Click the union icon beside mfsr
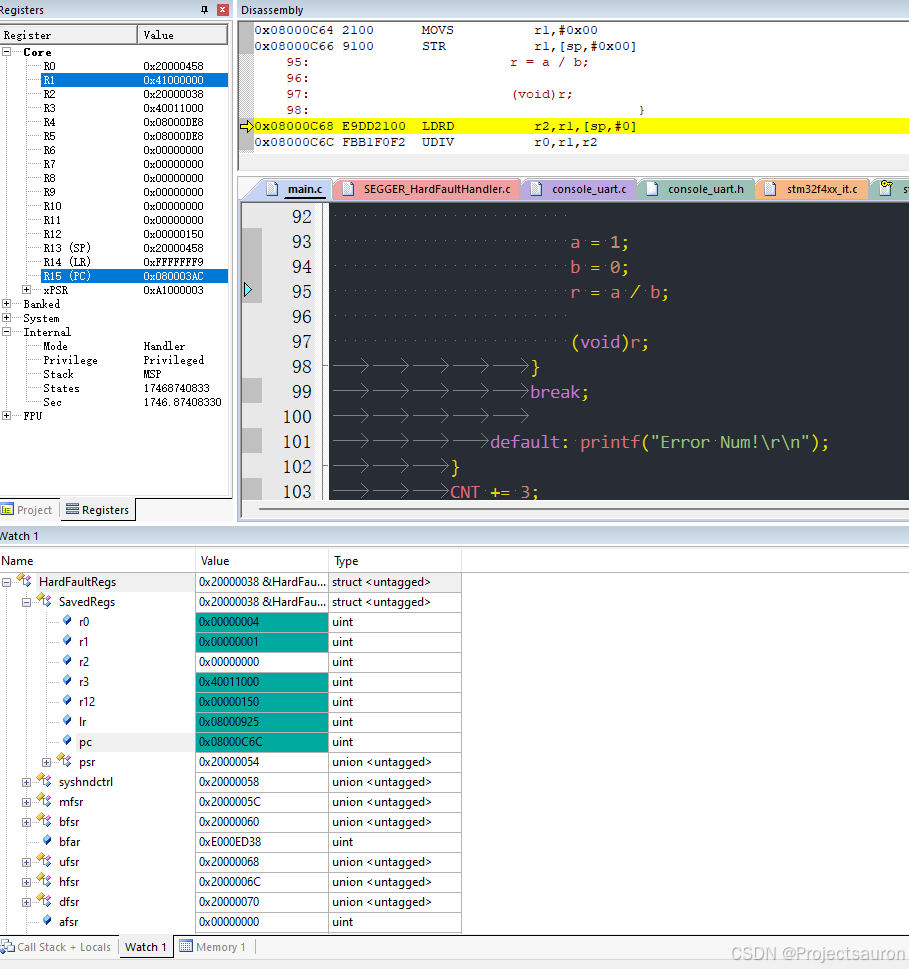The width and height of the screenshot is (909, 969). tap(45, 802)
